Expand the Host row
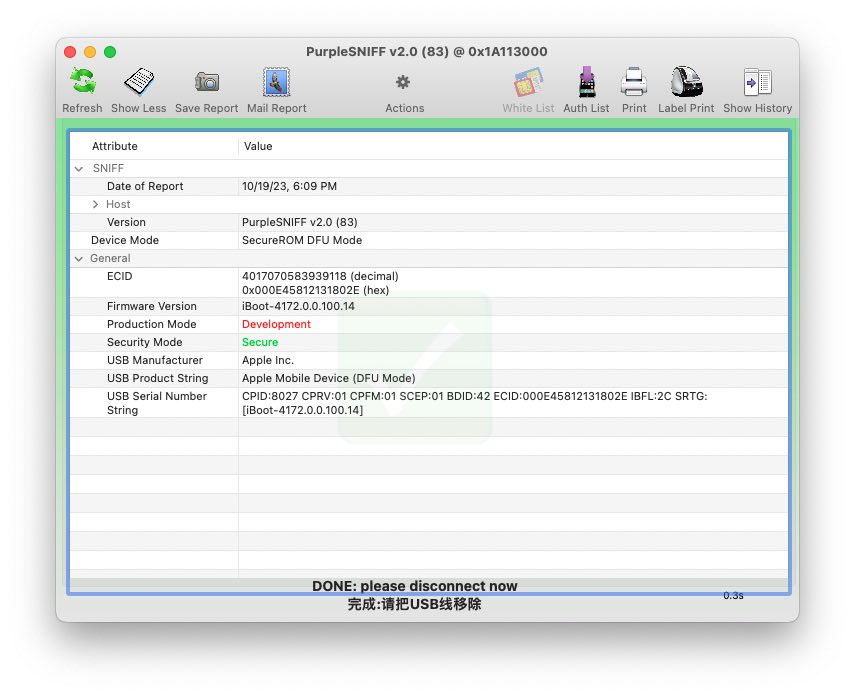Image resolution: width=855 pixels, height=696 pixels. (95, 204)
